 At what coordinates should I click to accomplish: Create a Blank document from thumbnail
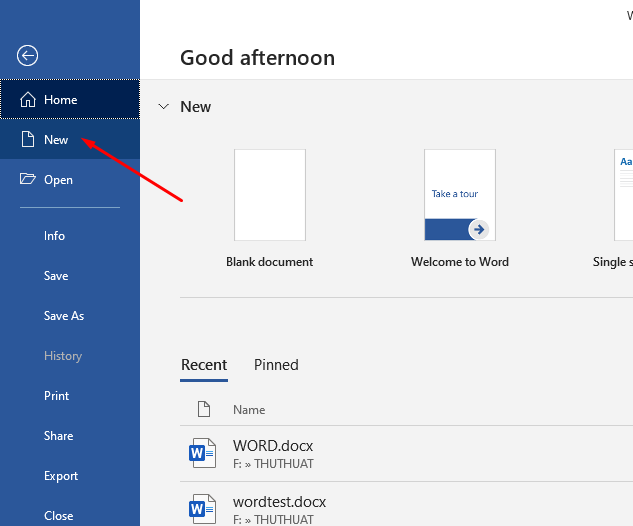coord(270,195)
